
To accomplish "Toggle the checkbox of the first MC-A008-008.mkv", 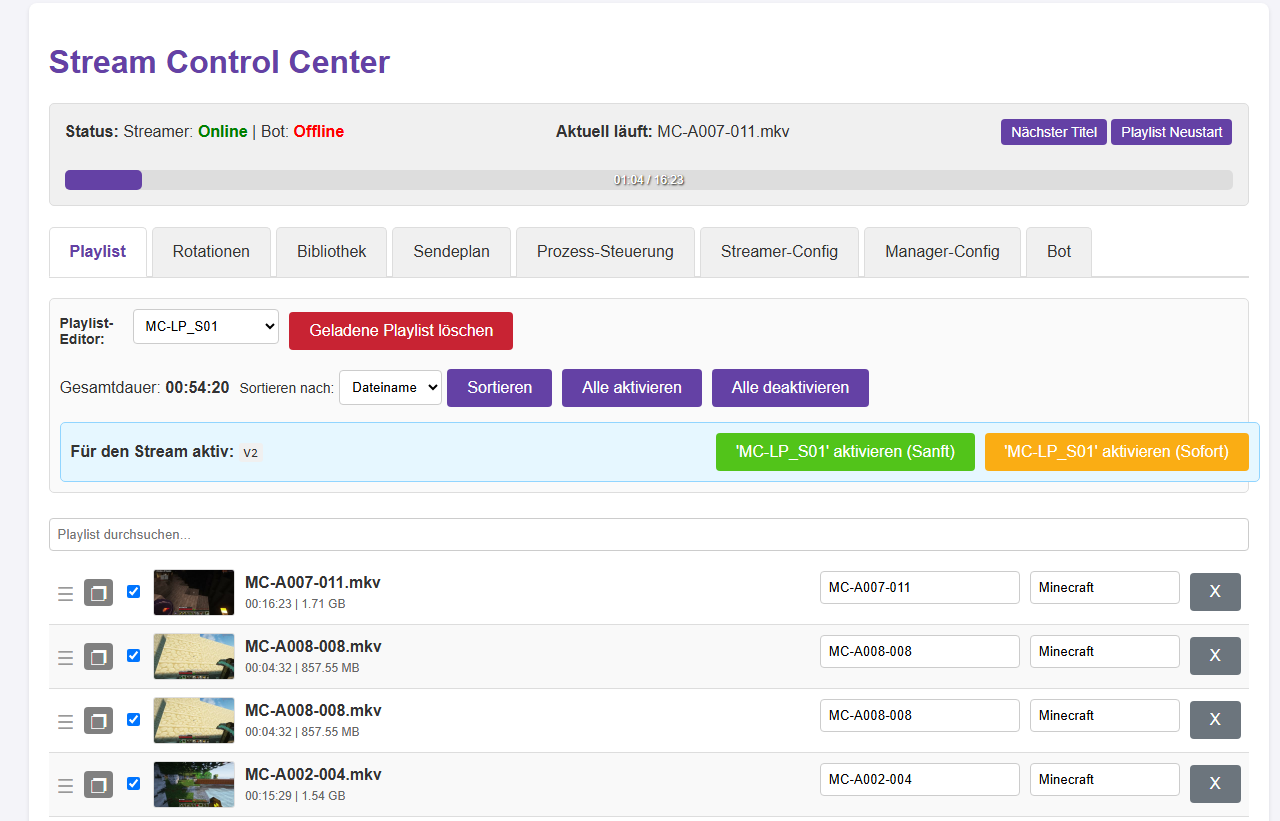I will pos(133,656).
